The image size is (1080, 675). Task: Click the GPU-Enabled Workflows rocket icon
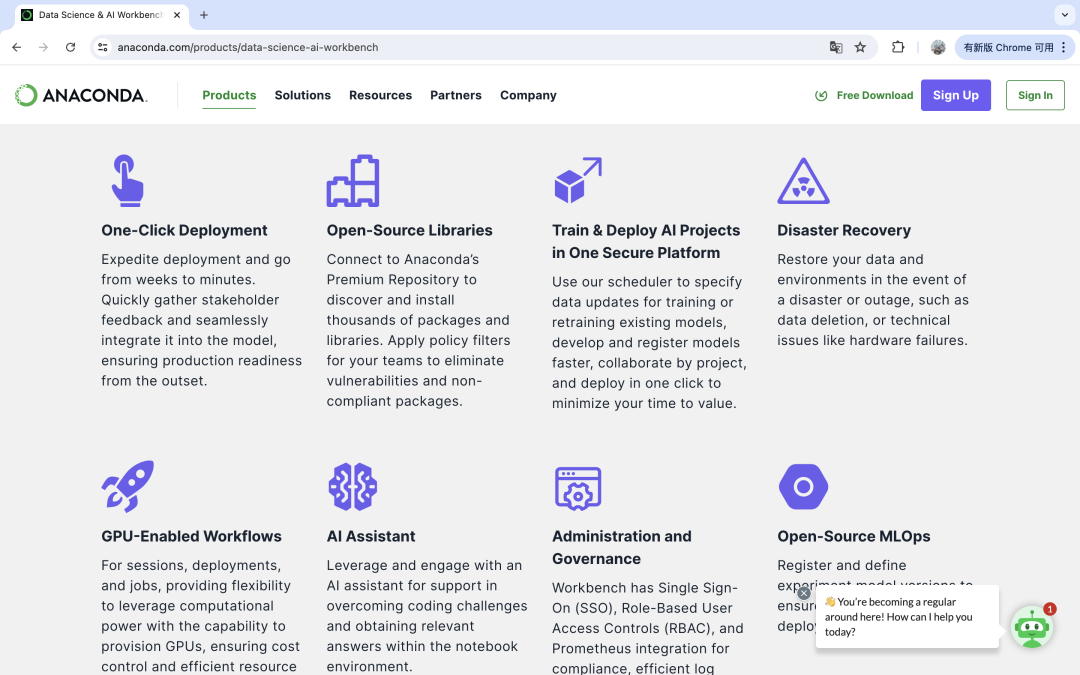[x=128, y=487]
